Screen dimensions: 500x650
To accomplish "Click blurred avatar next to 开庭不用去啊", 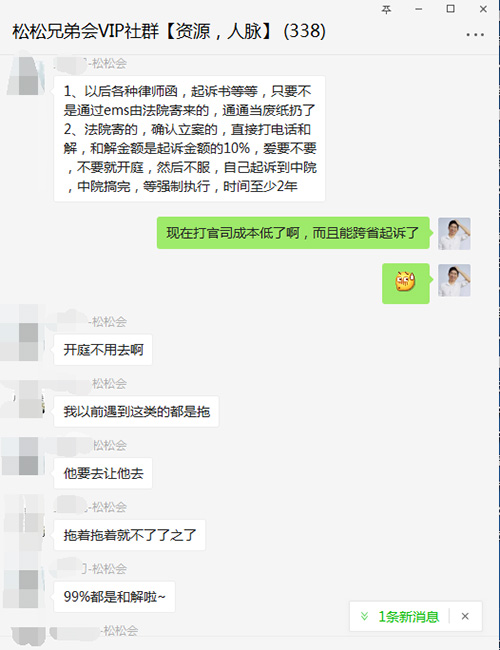I will pos(24,334).
